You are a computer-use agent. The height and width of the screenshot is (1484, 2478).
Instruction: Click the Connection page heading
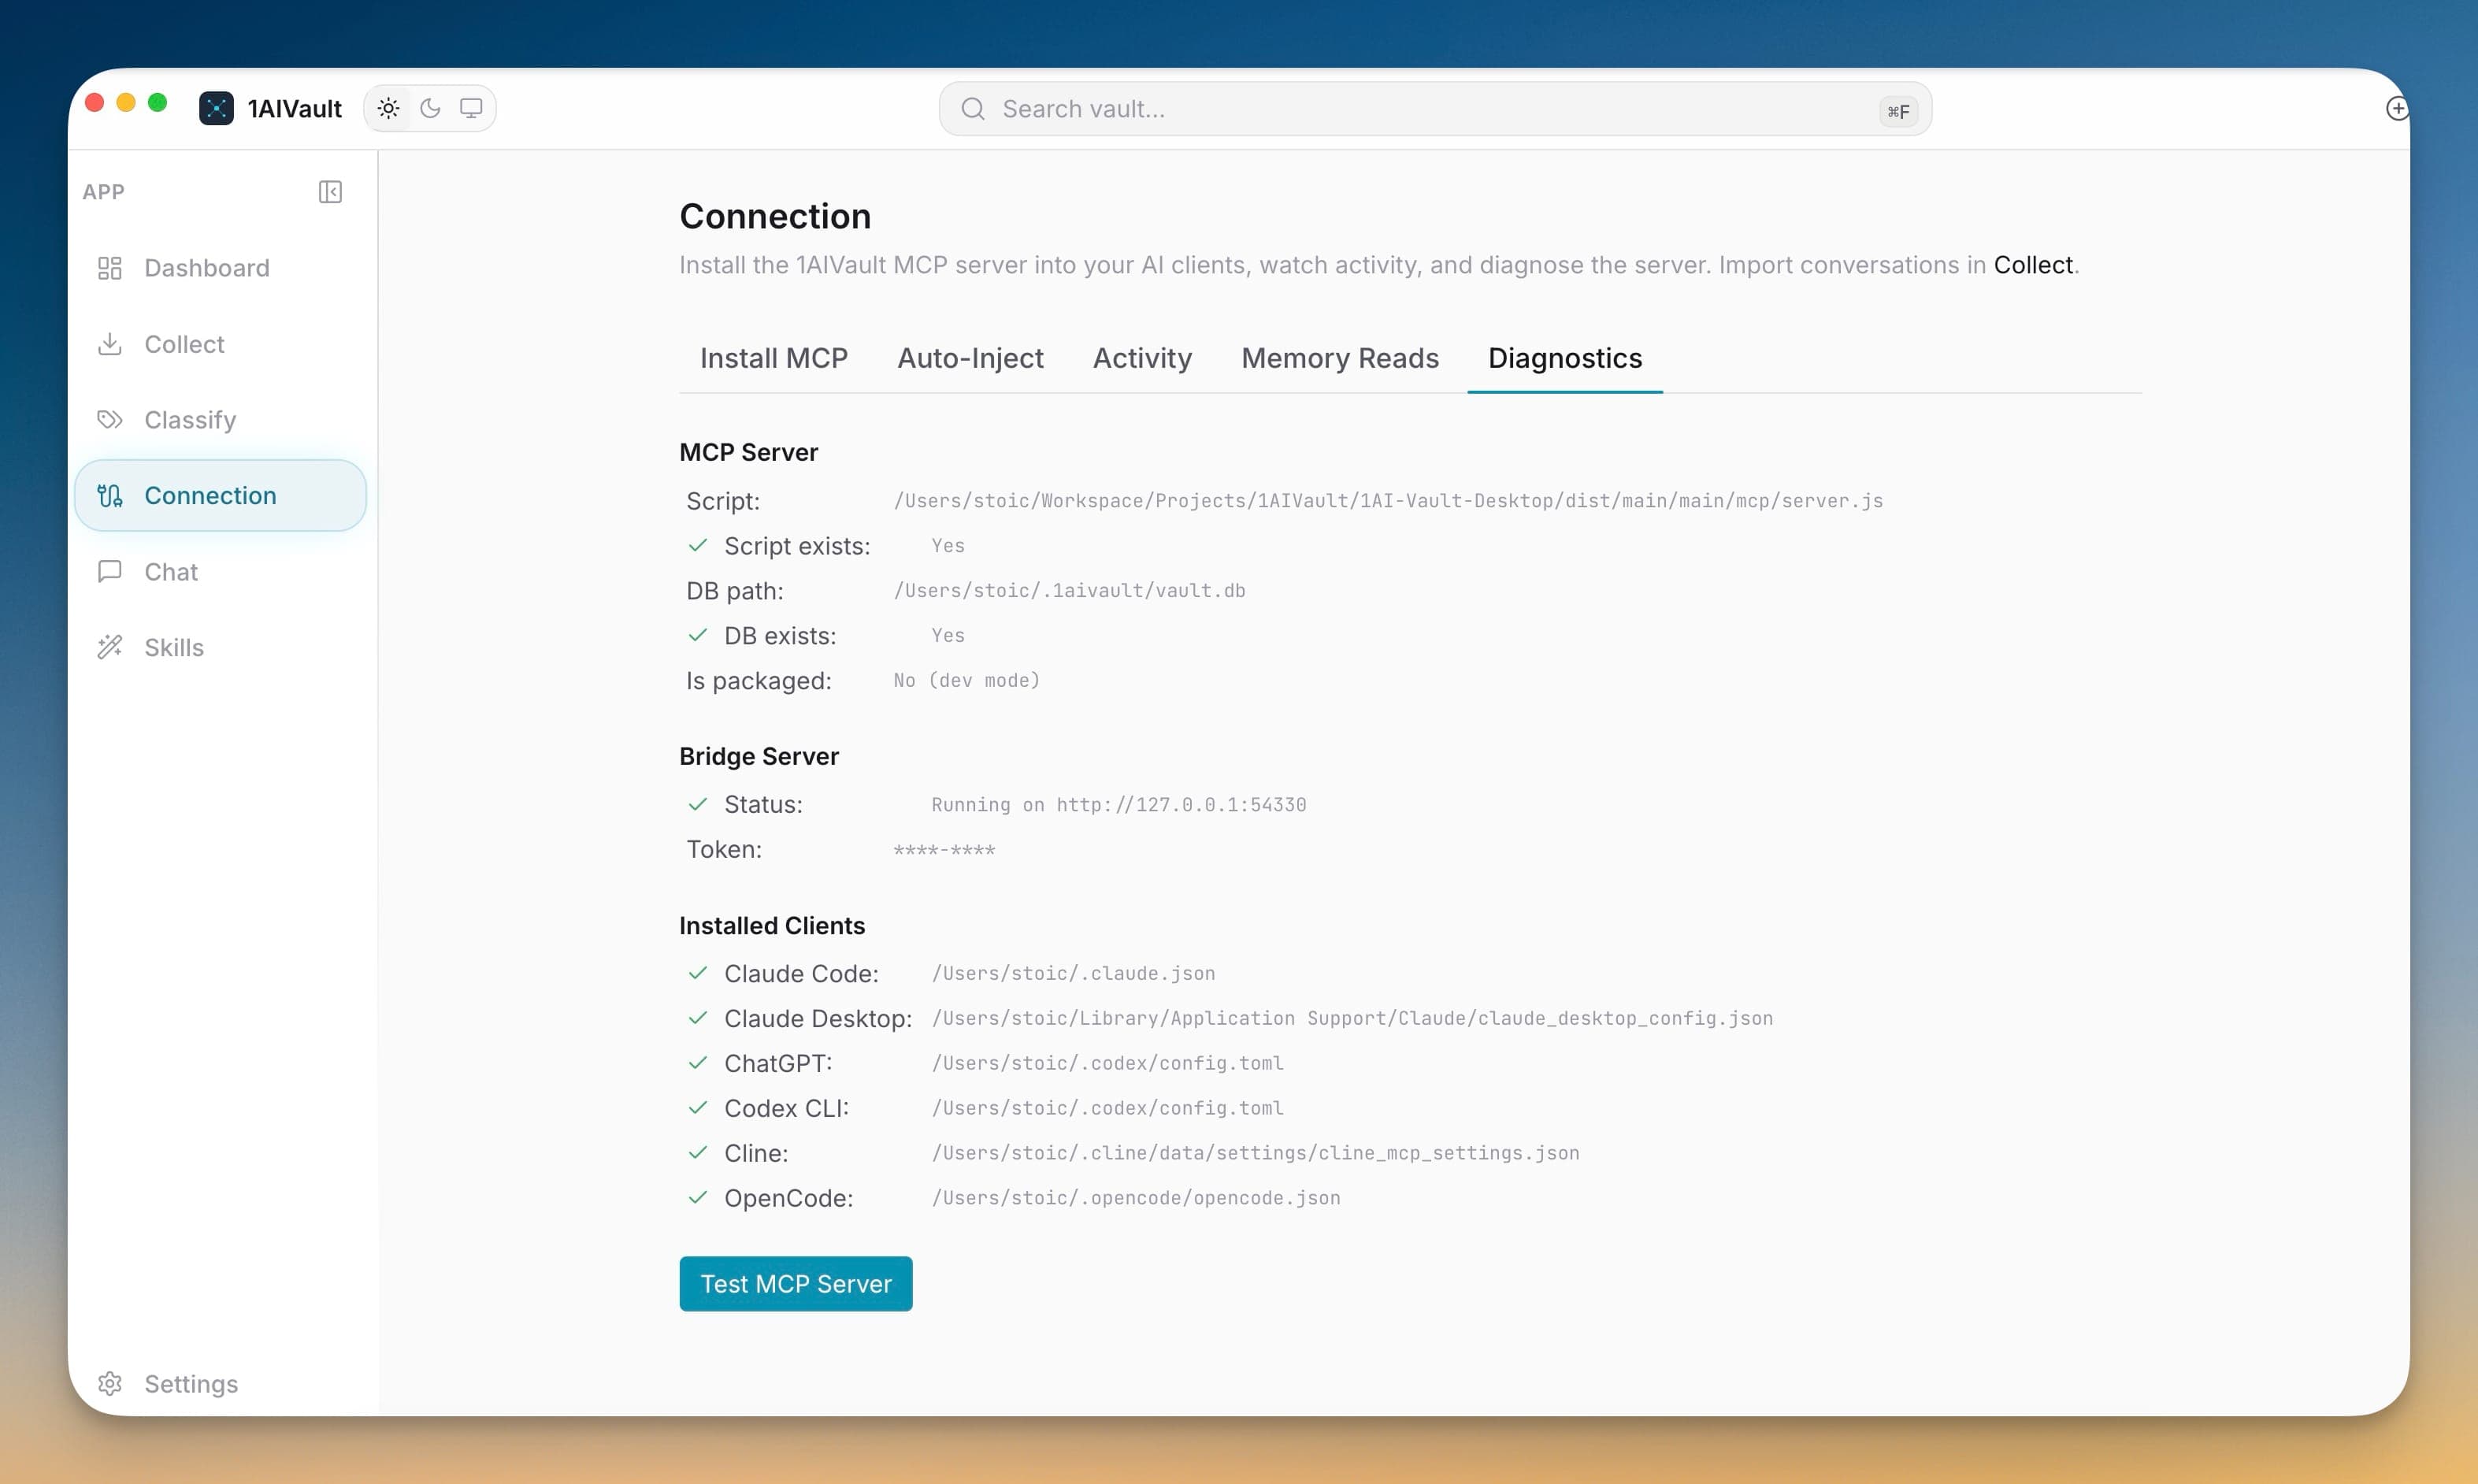coord(775,217)
